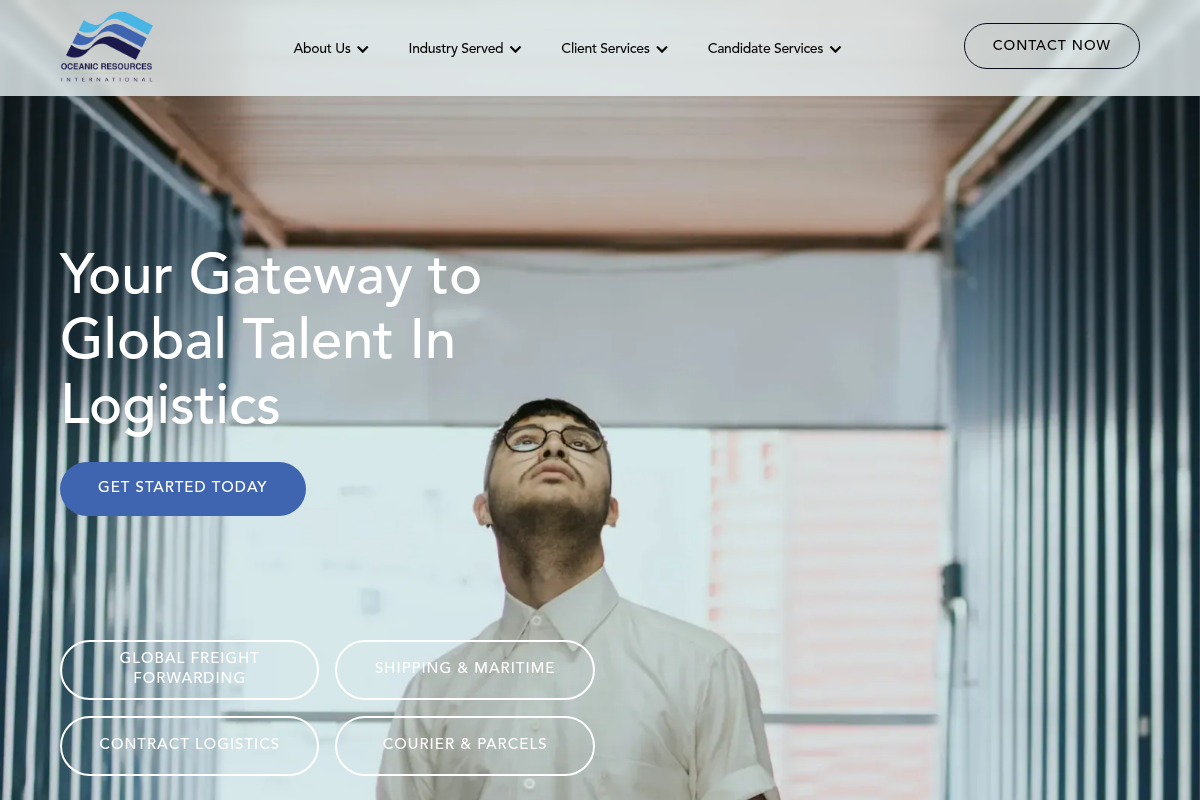Click the Get Started Today button
1200x800 pixels.
point(183,489)
